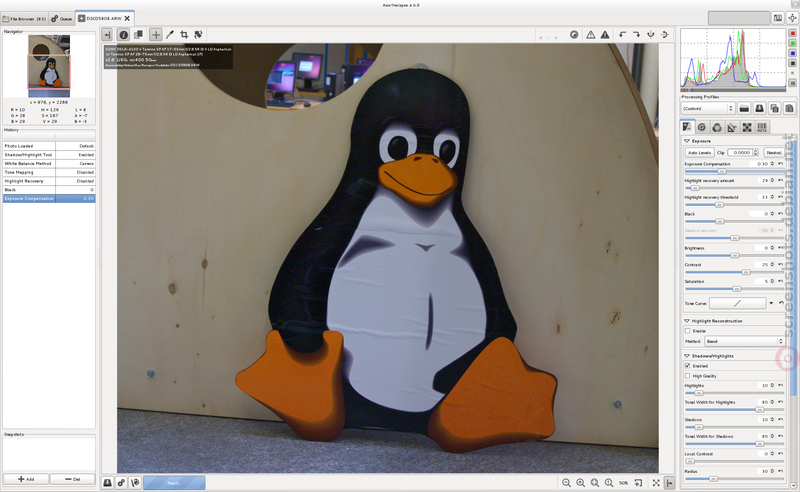Adjust the Contrast slider
This screenshot has width=800, height=492.
tap(733, 272)
